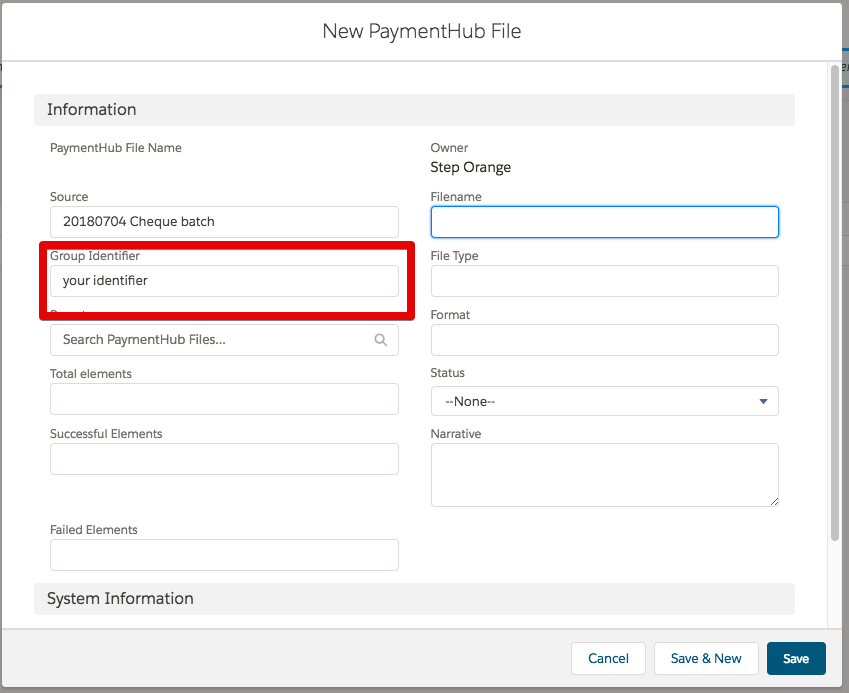Click the Format input field

604,340
